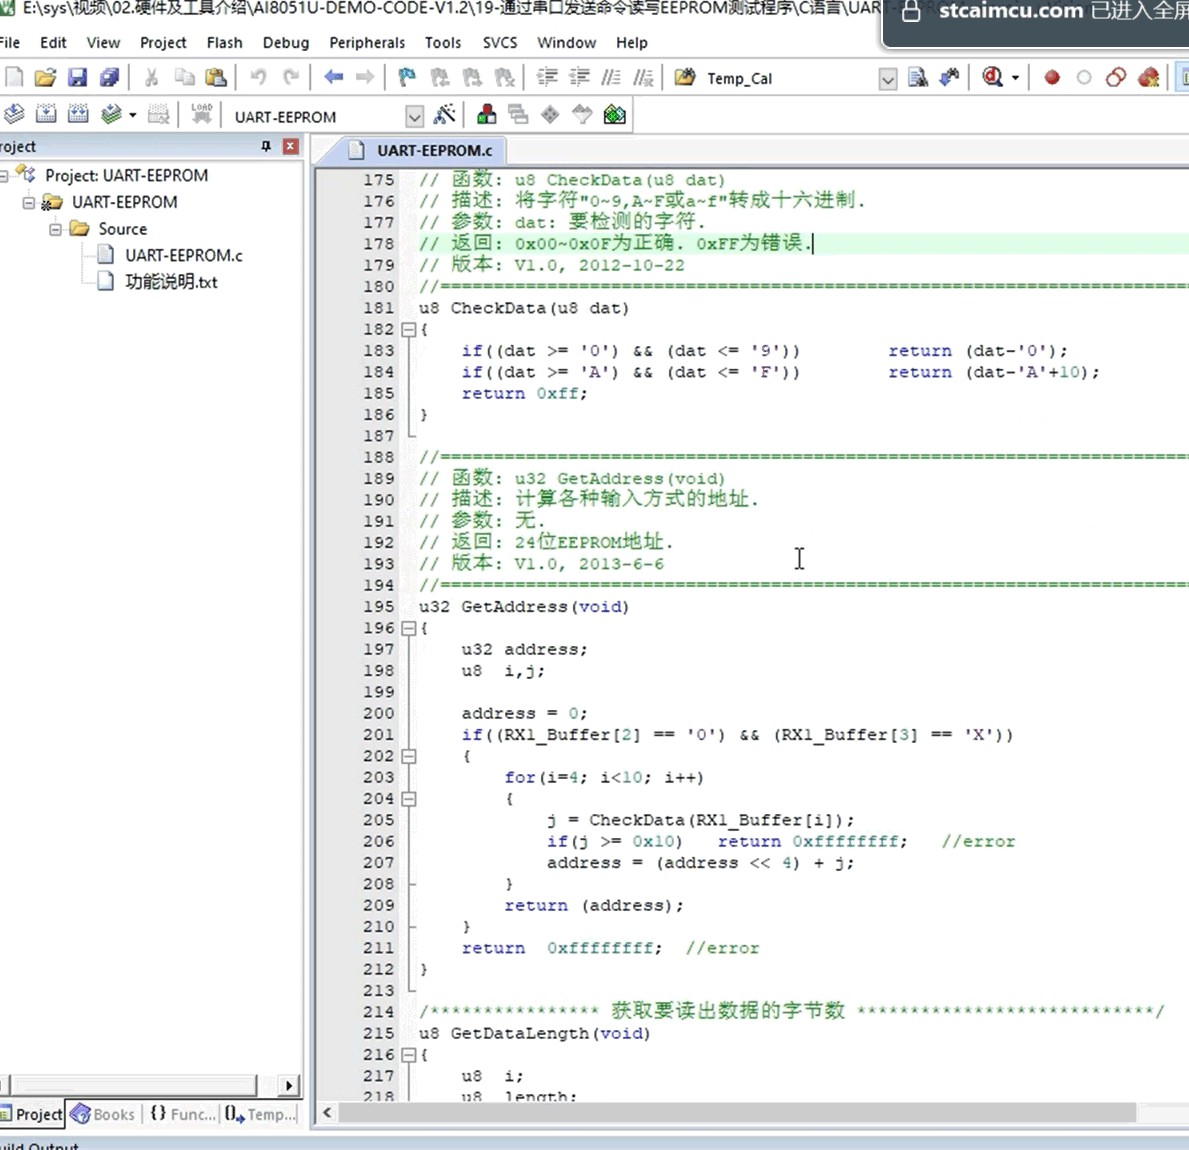
Task: Open the Temp_Cal find history dropdown
Action: pyautogui.click(x=887, y=79)
